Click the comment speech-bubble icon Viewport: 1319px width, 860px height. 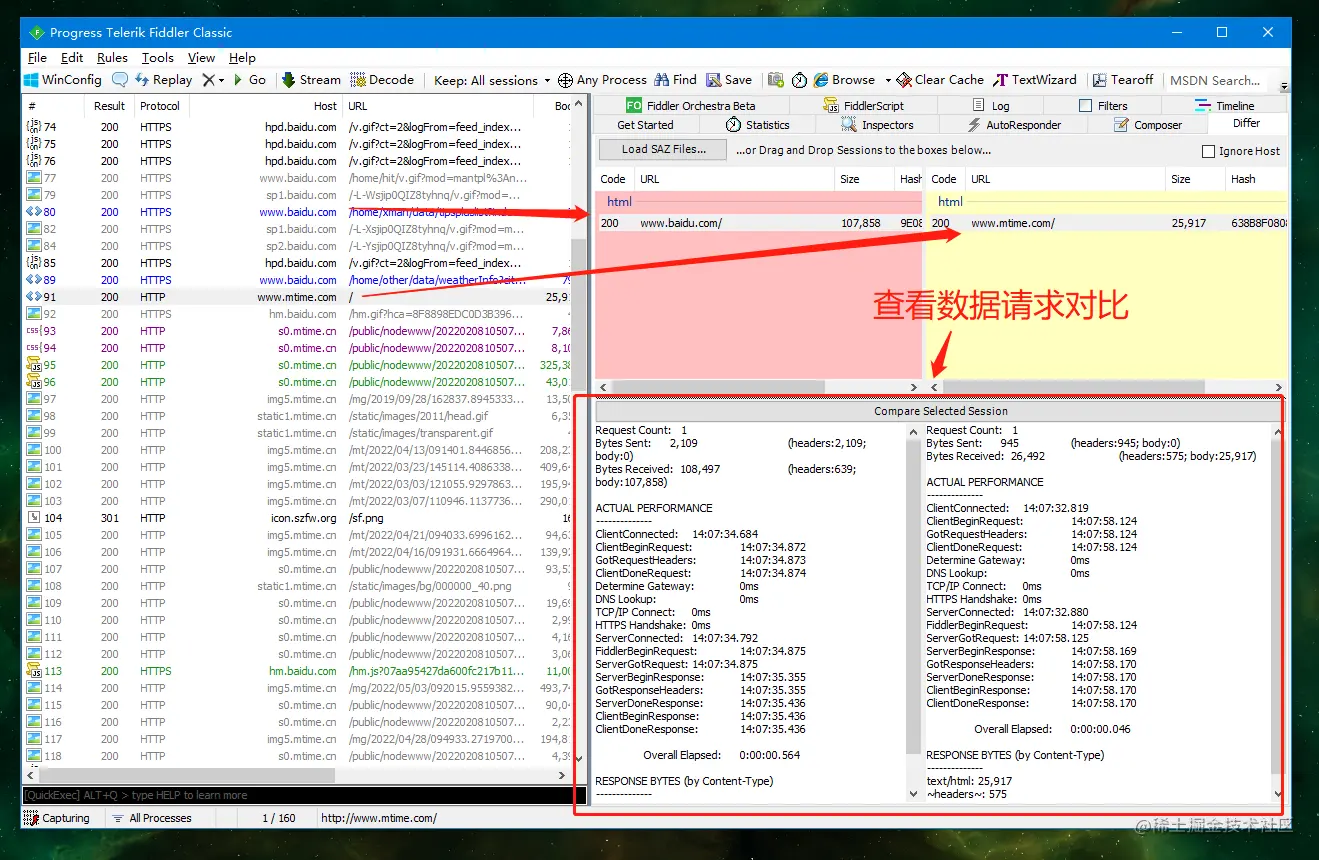tap(119, 80)
